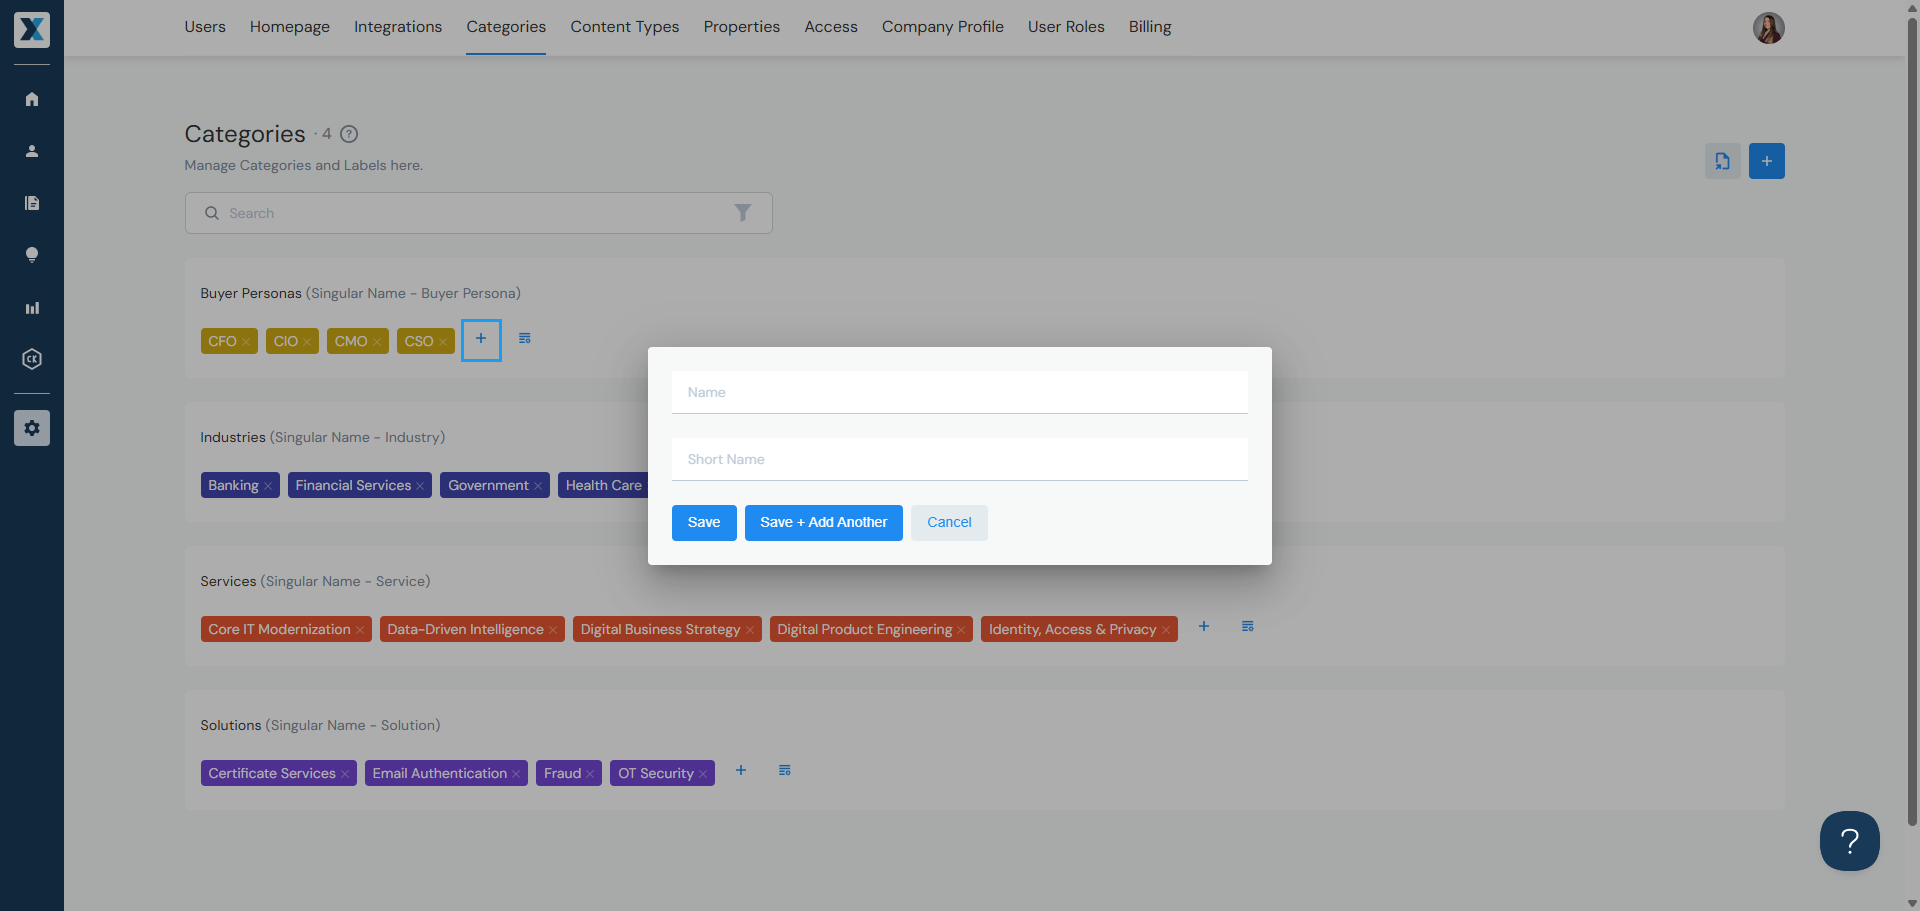The height and width of the screenshot is (911, 1920).
Task: Click the Health Care industry label
Action: click(604, 485)
